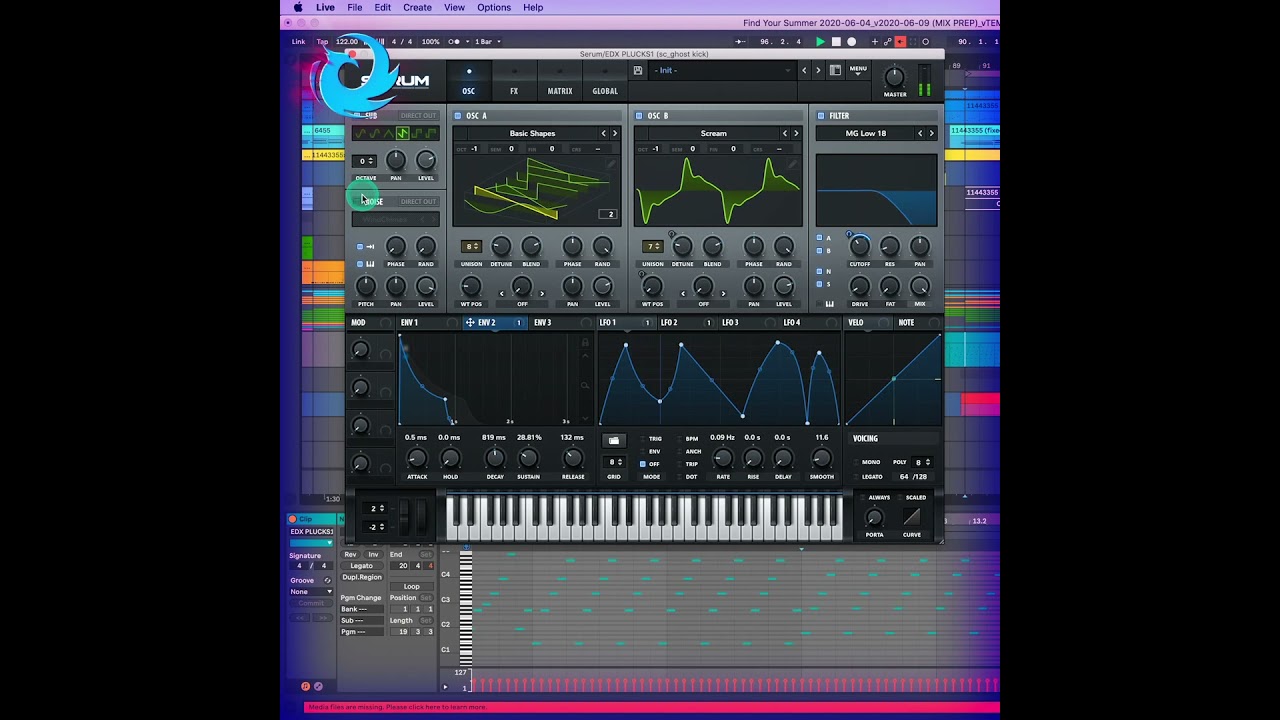Click the Link button in Live
The width and height of the screenshot is (1280, 720).
(298, 42)
